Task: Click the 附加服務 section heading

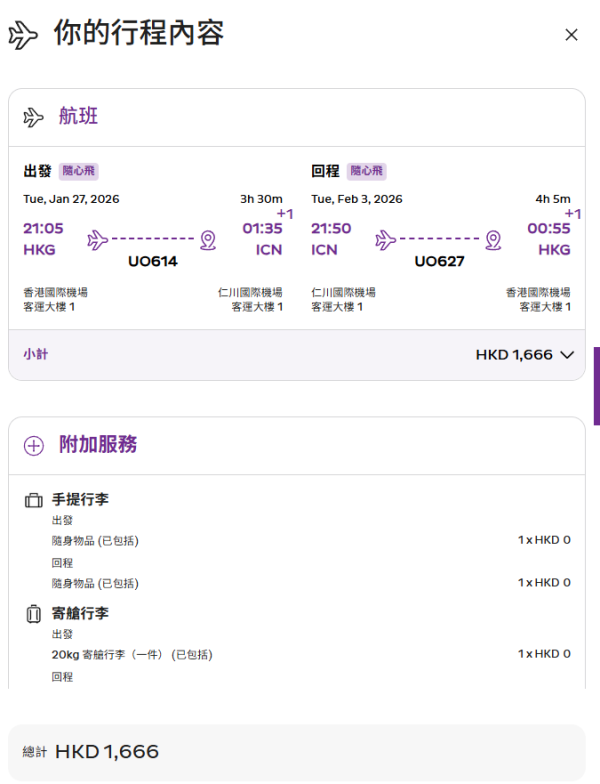Action: click(x=98, y=444)
